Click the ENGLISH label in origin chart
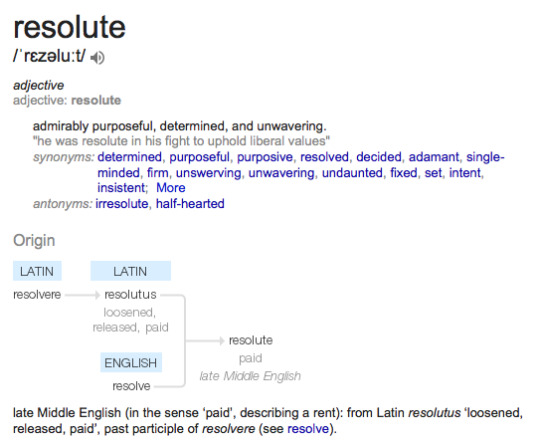The image size is (540, 445). [x=131, y=363]
